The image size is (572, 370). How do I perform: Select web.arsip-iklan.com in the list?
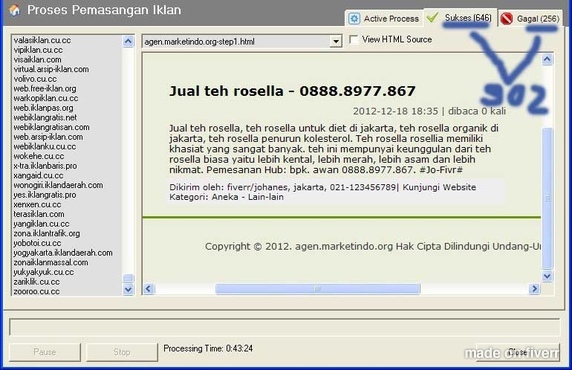point(48,137)
